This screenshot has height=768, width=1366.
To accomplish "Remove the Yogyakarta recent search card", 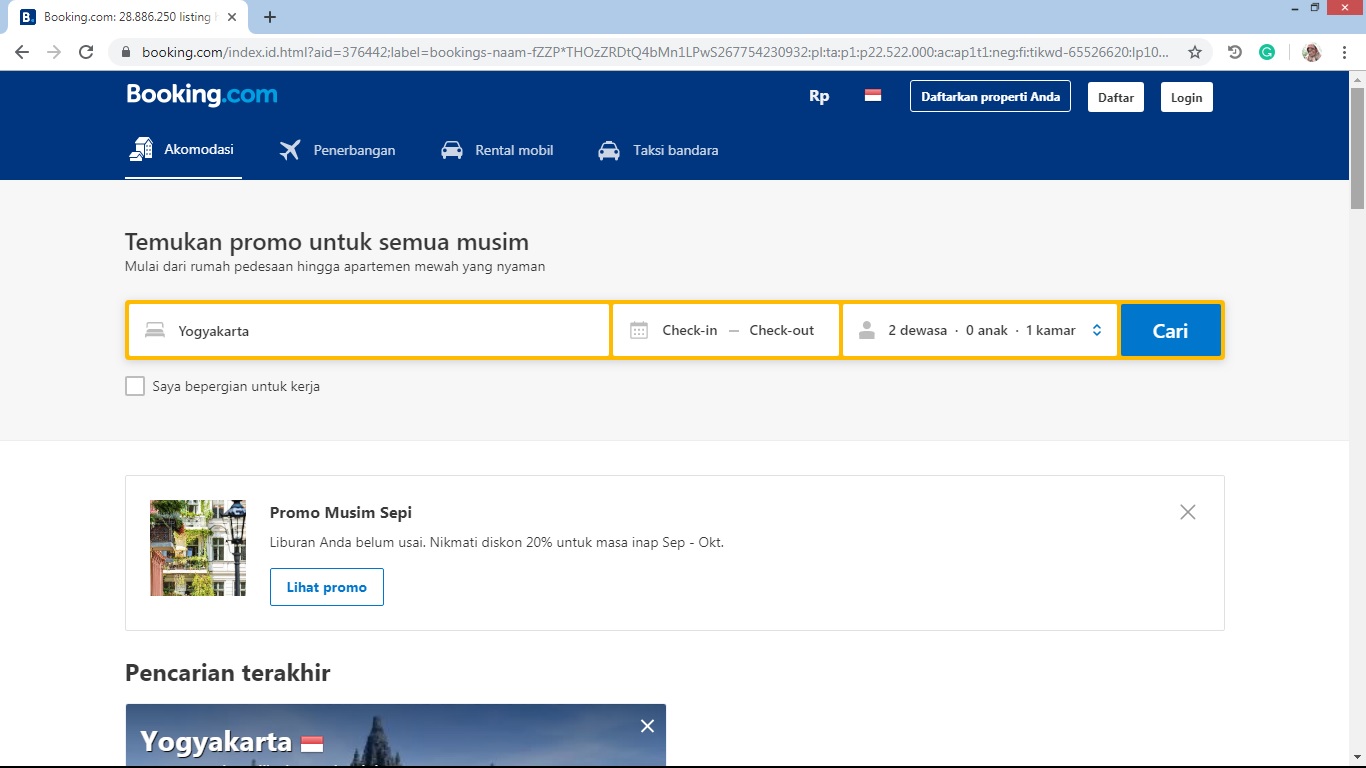I will (x=647, y=726).
